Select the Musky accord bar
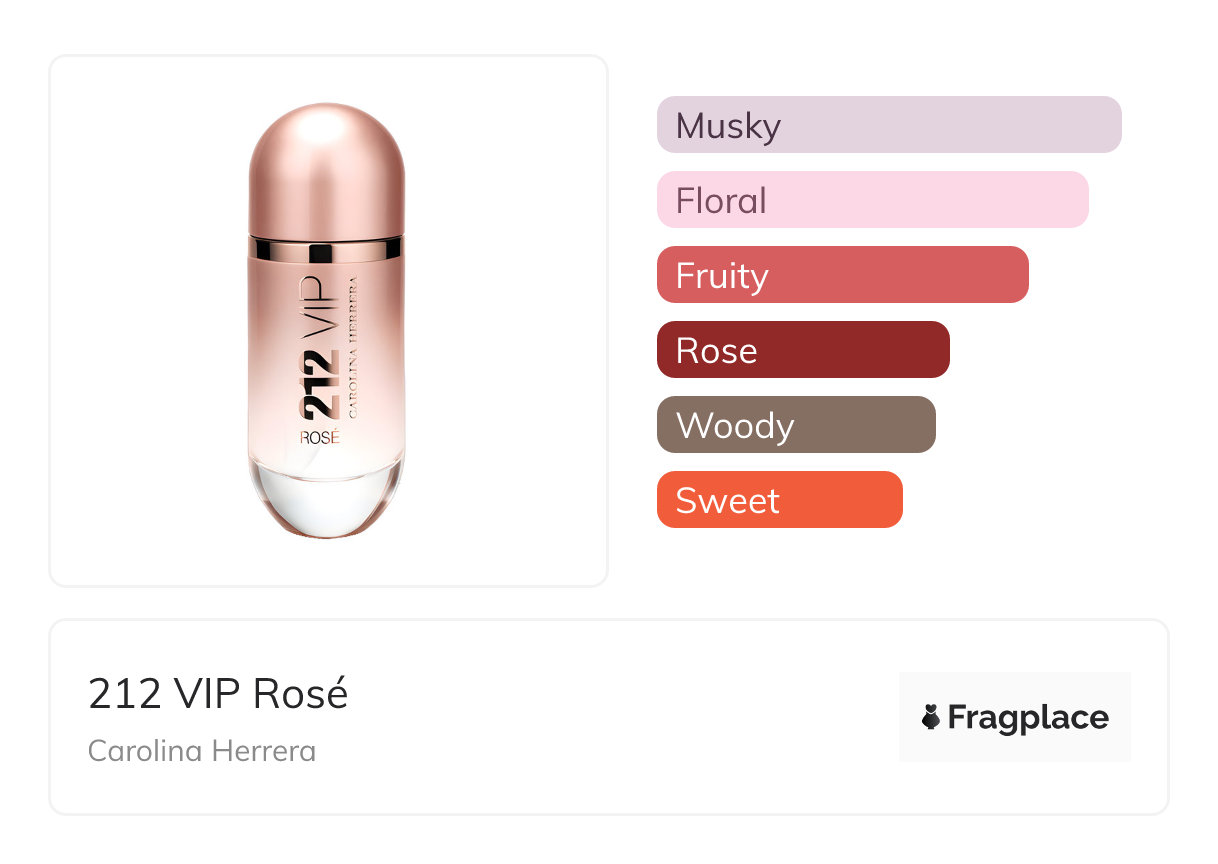 click(x=888, y=125)
